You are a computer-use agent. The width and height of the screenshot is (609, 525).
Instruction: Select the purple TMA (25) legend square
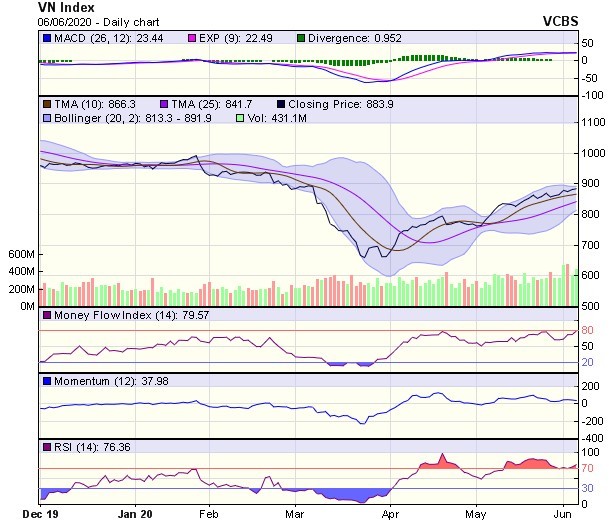162,103
